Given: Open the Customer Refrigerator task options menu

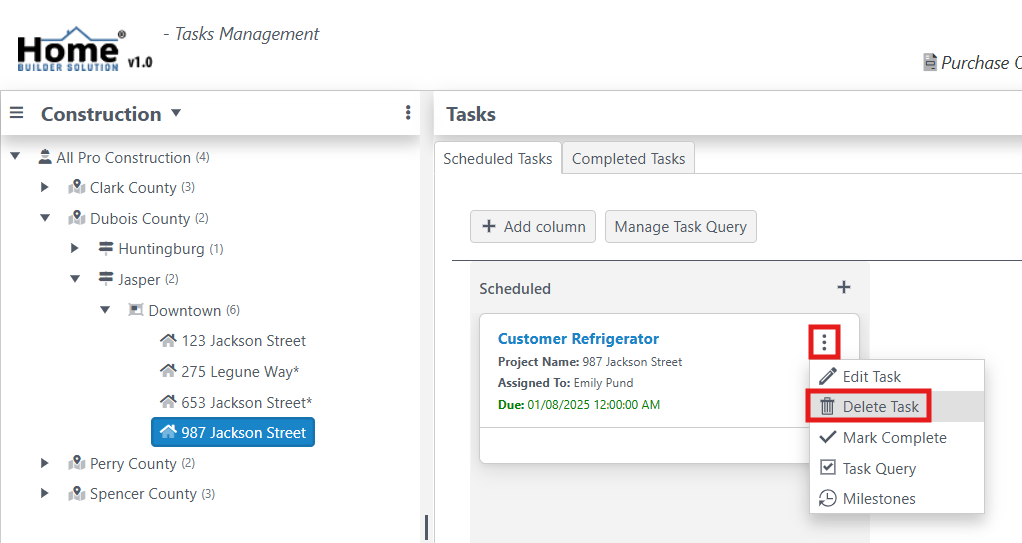Looking at the screenshot, I should 824,343.
